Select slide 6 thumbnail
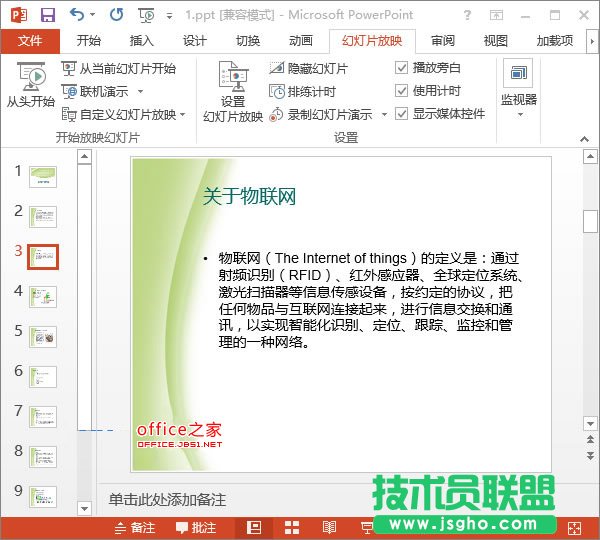This screenshot has width=600, height=540. pyautogui.click(x=43, y=377)
